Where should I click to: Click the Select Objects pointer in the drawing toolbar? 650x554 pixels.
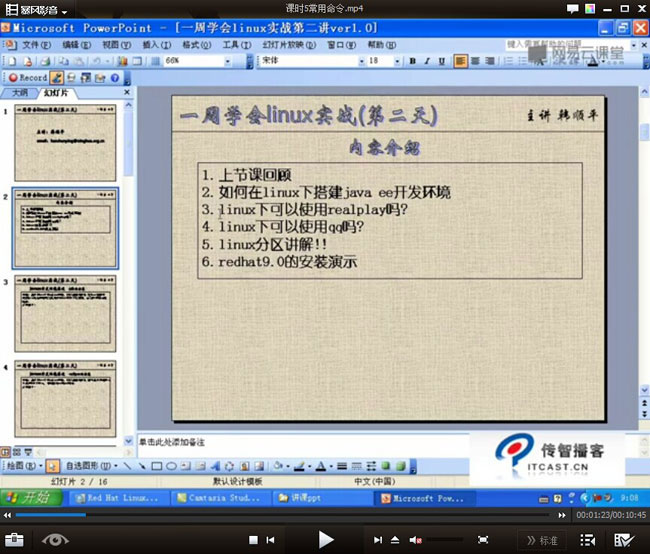coord(52,467)
